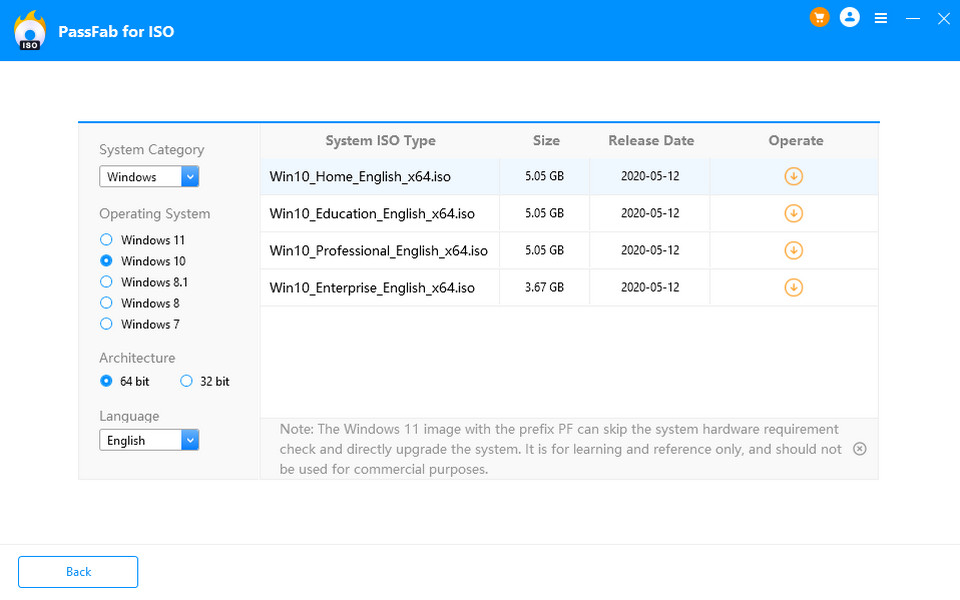960x600 pixels.
Task: Click release date of the Enterprise ISO
Action: pos(650,287)
